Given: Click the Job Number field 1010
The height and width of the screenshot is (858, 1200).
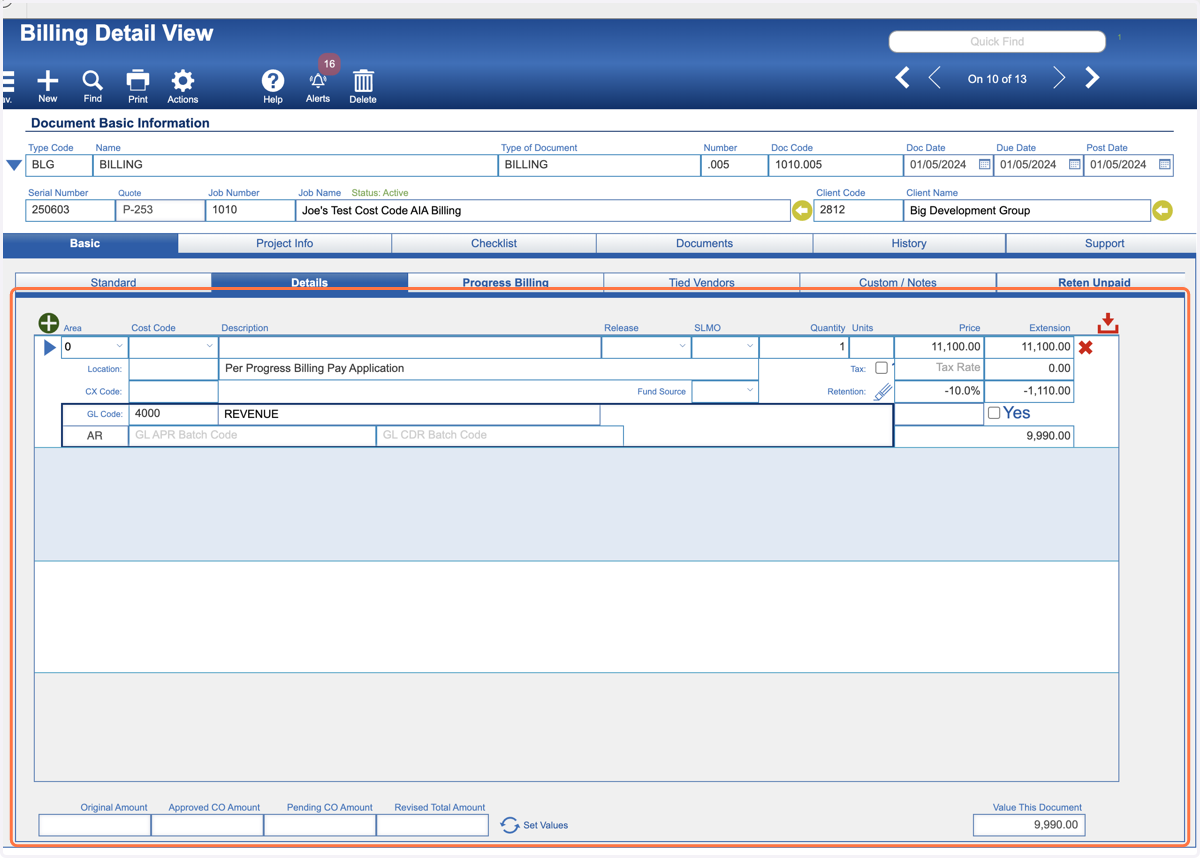Looking at the screenshot, I should [x=250, y=211].
